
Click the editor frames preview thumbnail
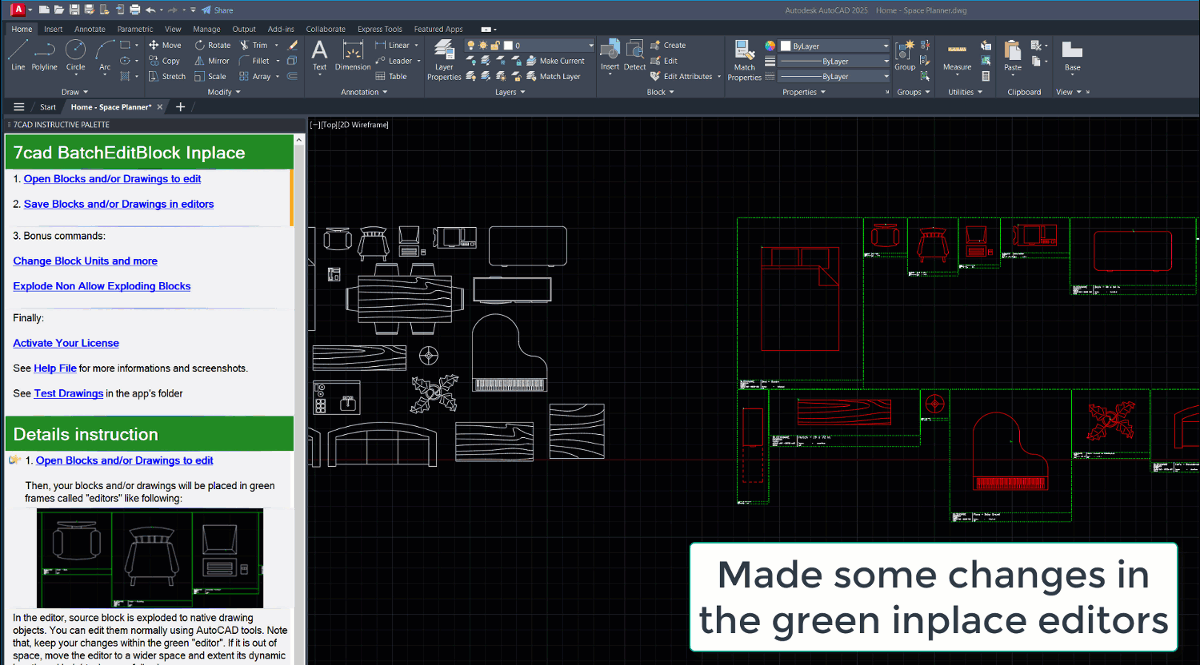click(x=150, y=557)
